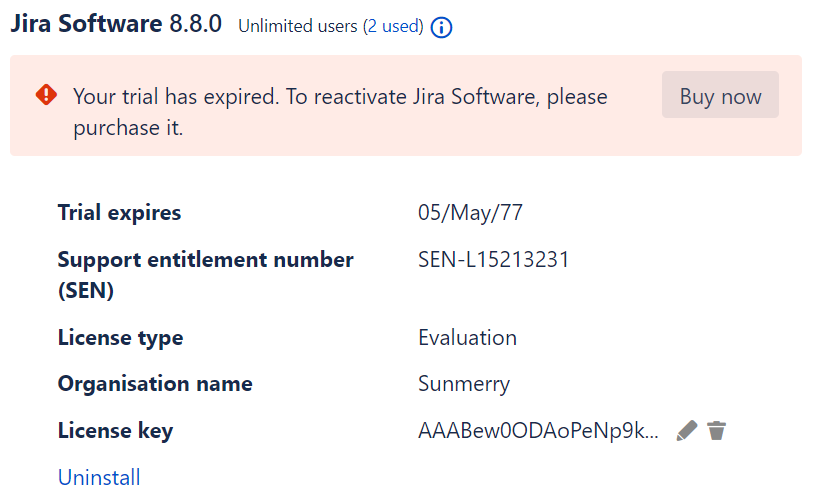Click the red warning diamond icon

46,95
